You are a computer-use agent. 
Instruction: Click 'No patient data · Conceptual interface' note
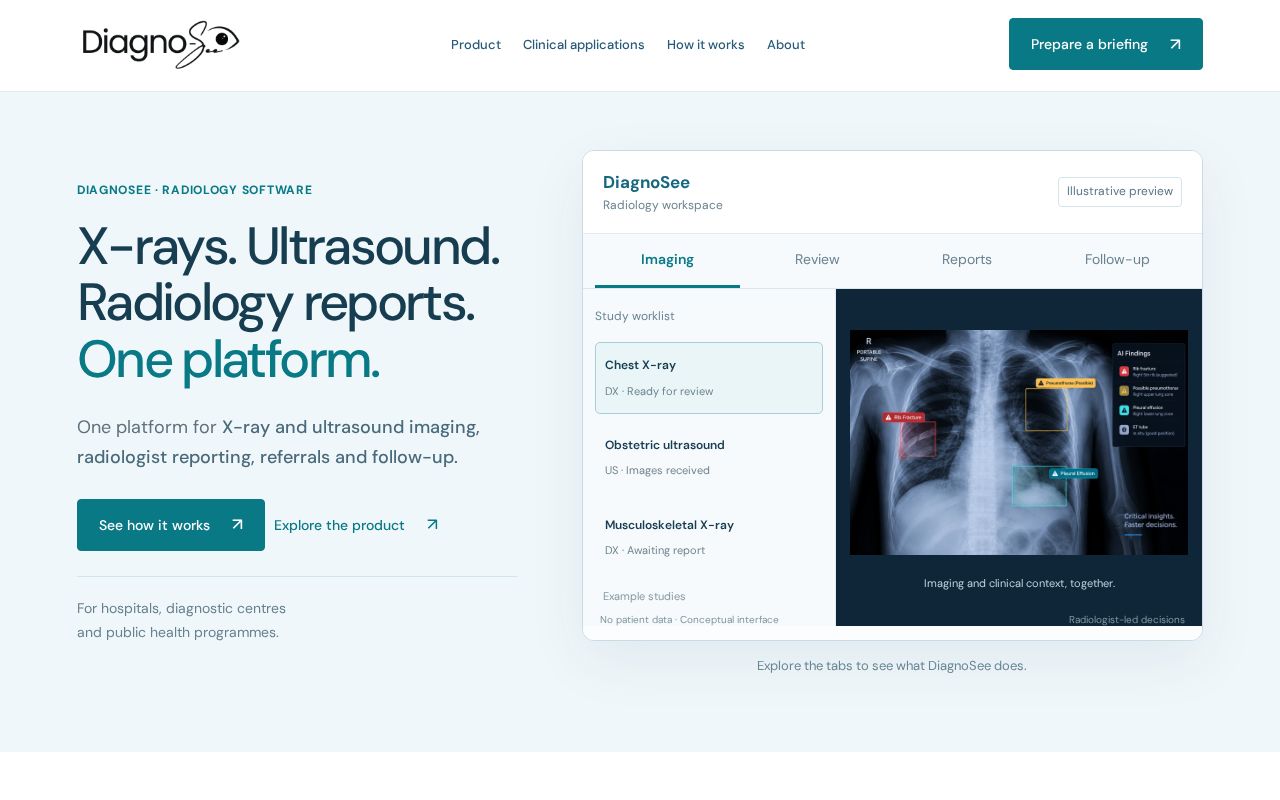(689, 620)
